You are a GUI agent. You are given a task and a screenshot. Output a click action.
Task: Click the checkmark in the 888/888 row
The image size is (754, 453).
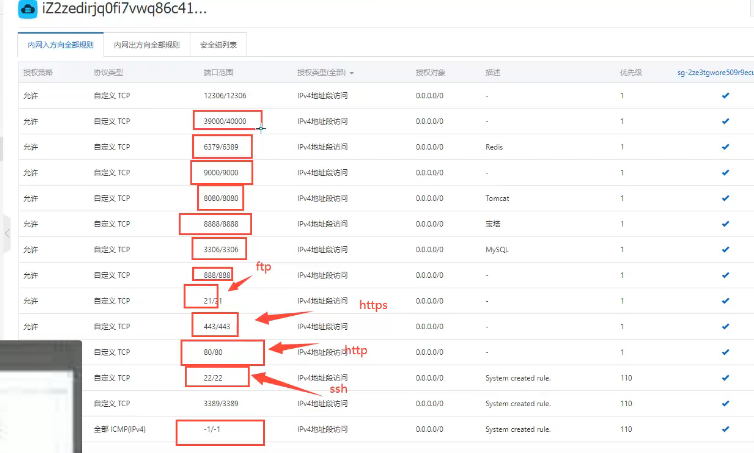725,275
